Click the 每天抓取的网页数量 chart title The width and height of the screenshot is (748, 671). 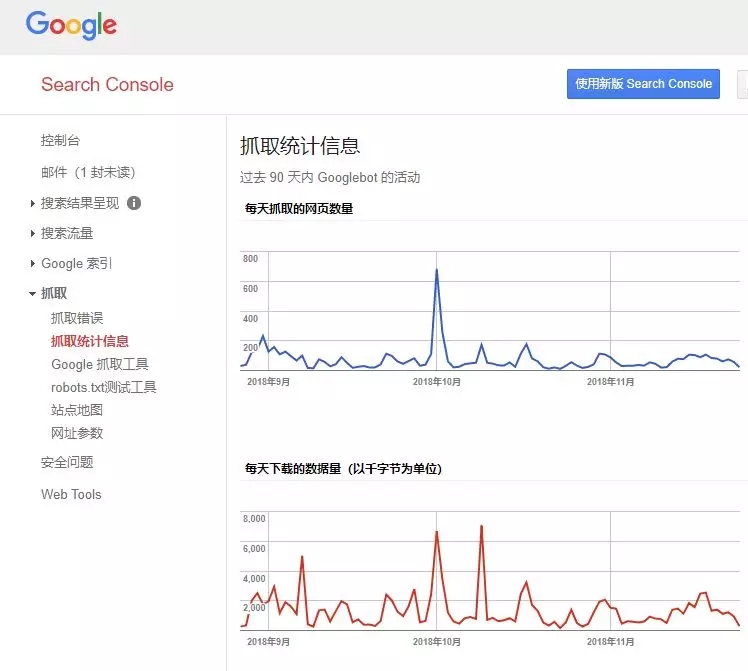click(x=299, y=208)
